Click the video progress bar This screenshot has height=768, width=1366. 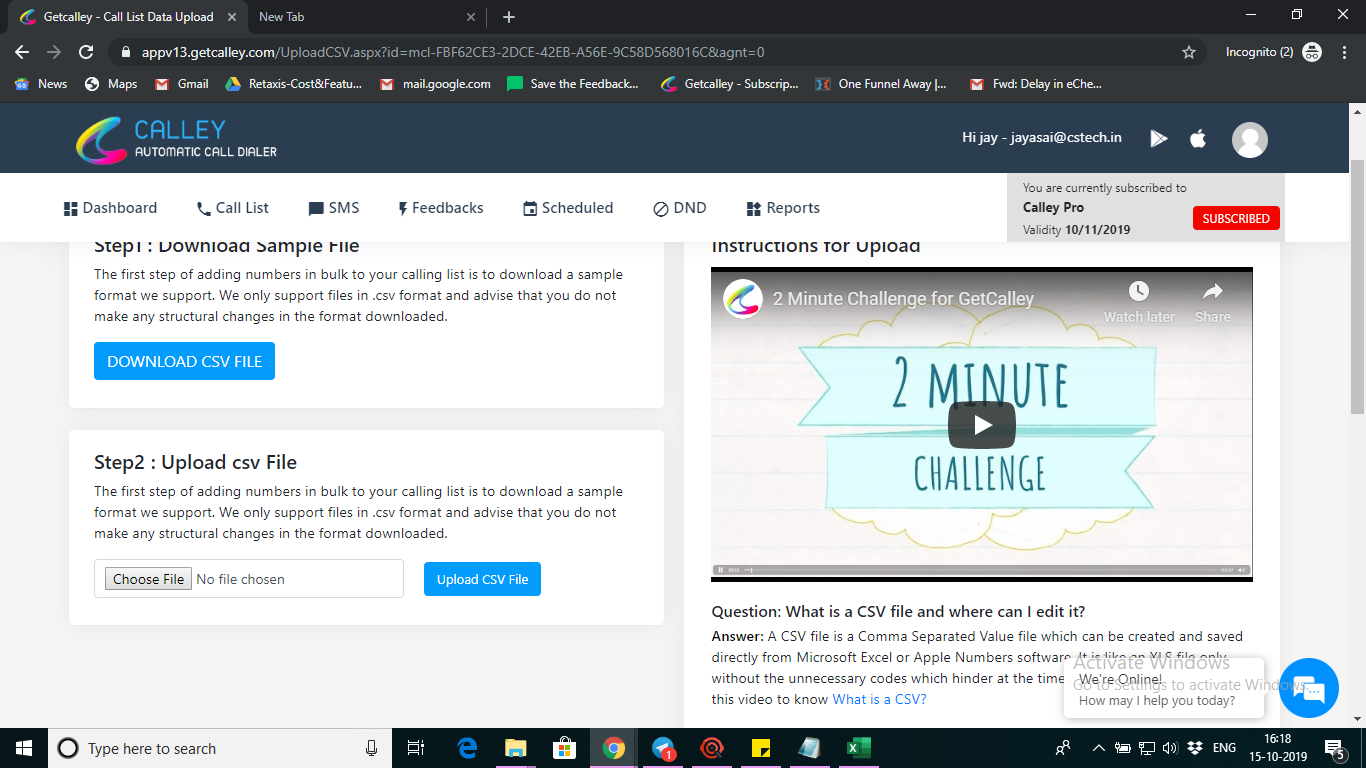pos(982,570)
